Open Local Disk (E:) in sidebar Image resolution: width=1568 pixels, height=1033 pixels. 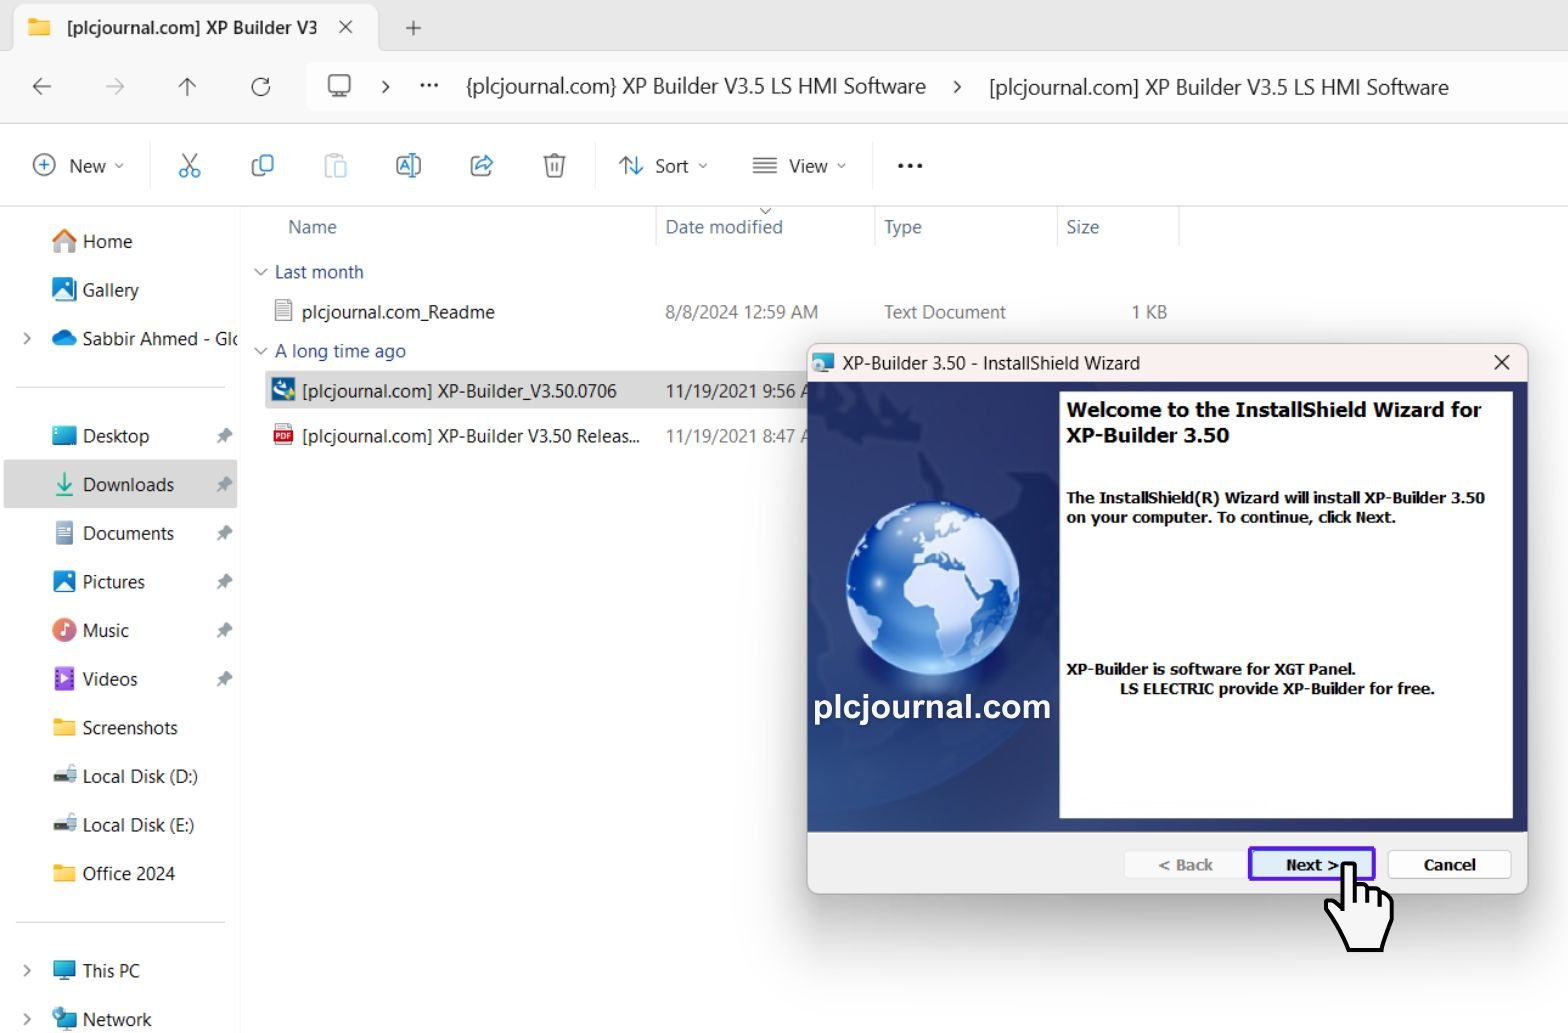point(138,825)
